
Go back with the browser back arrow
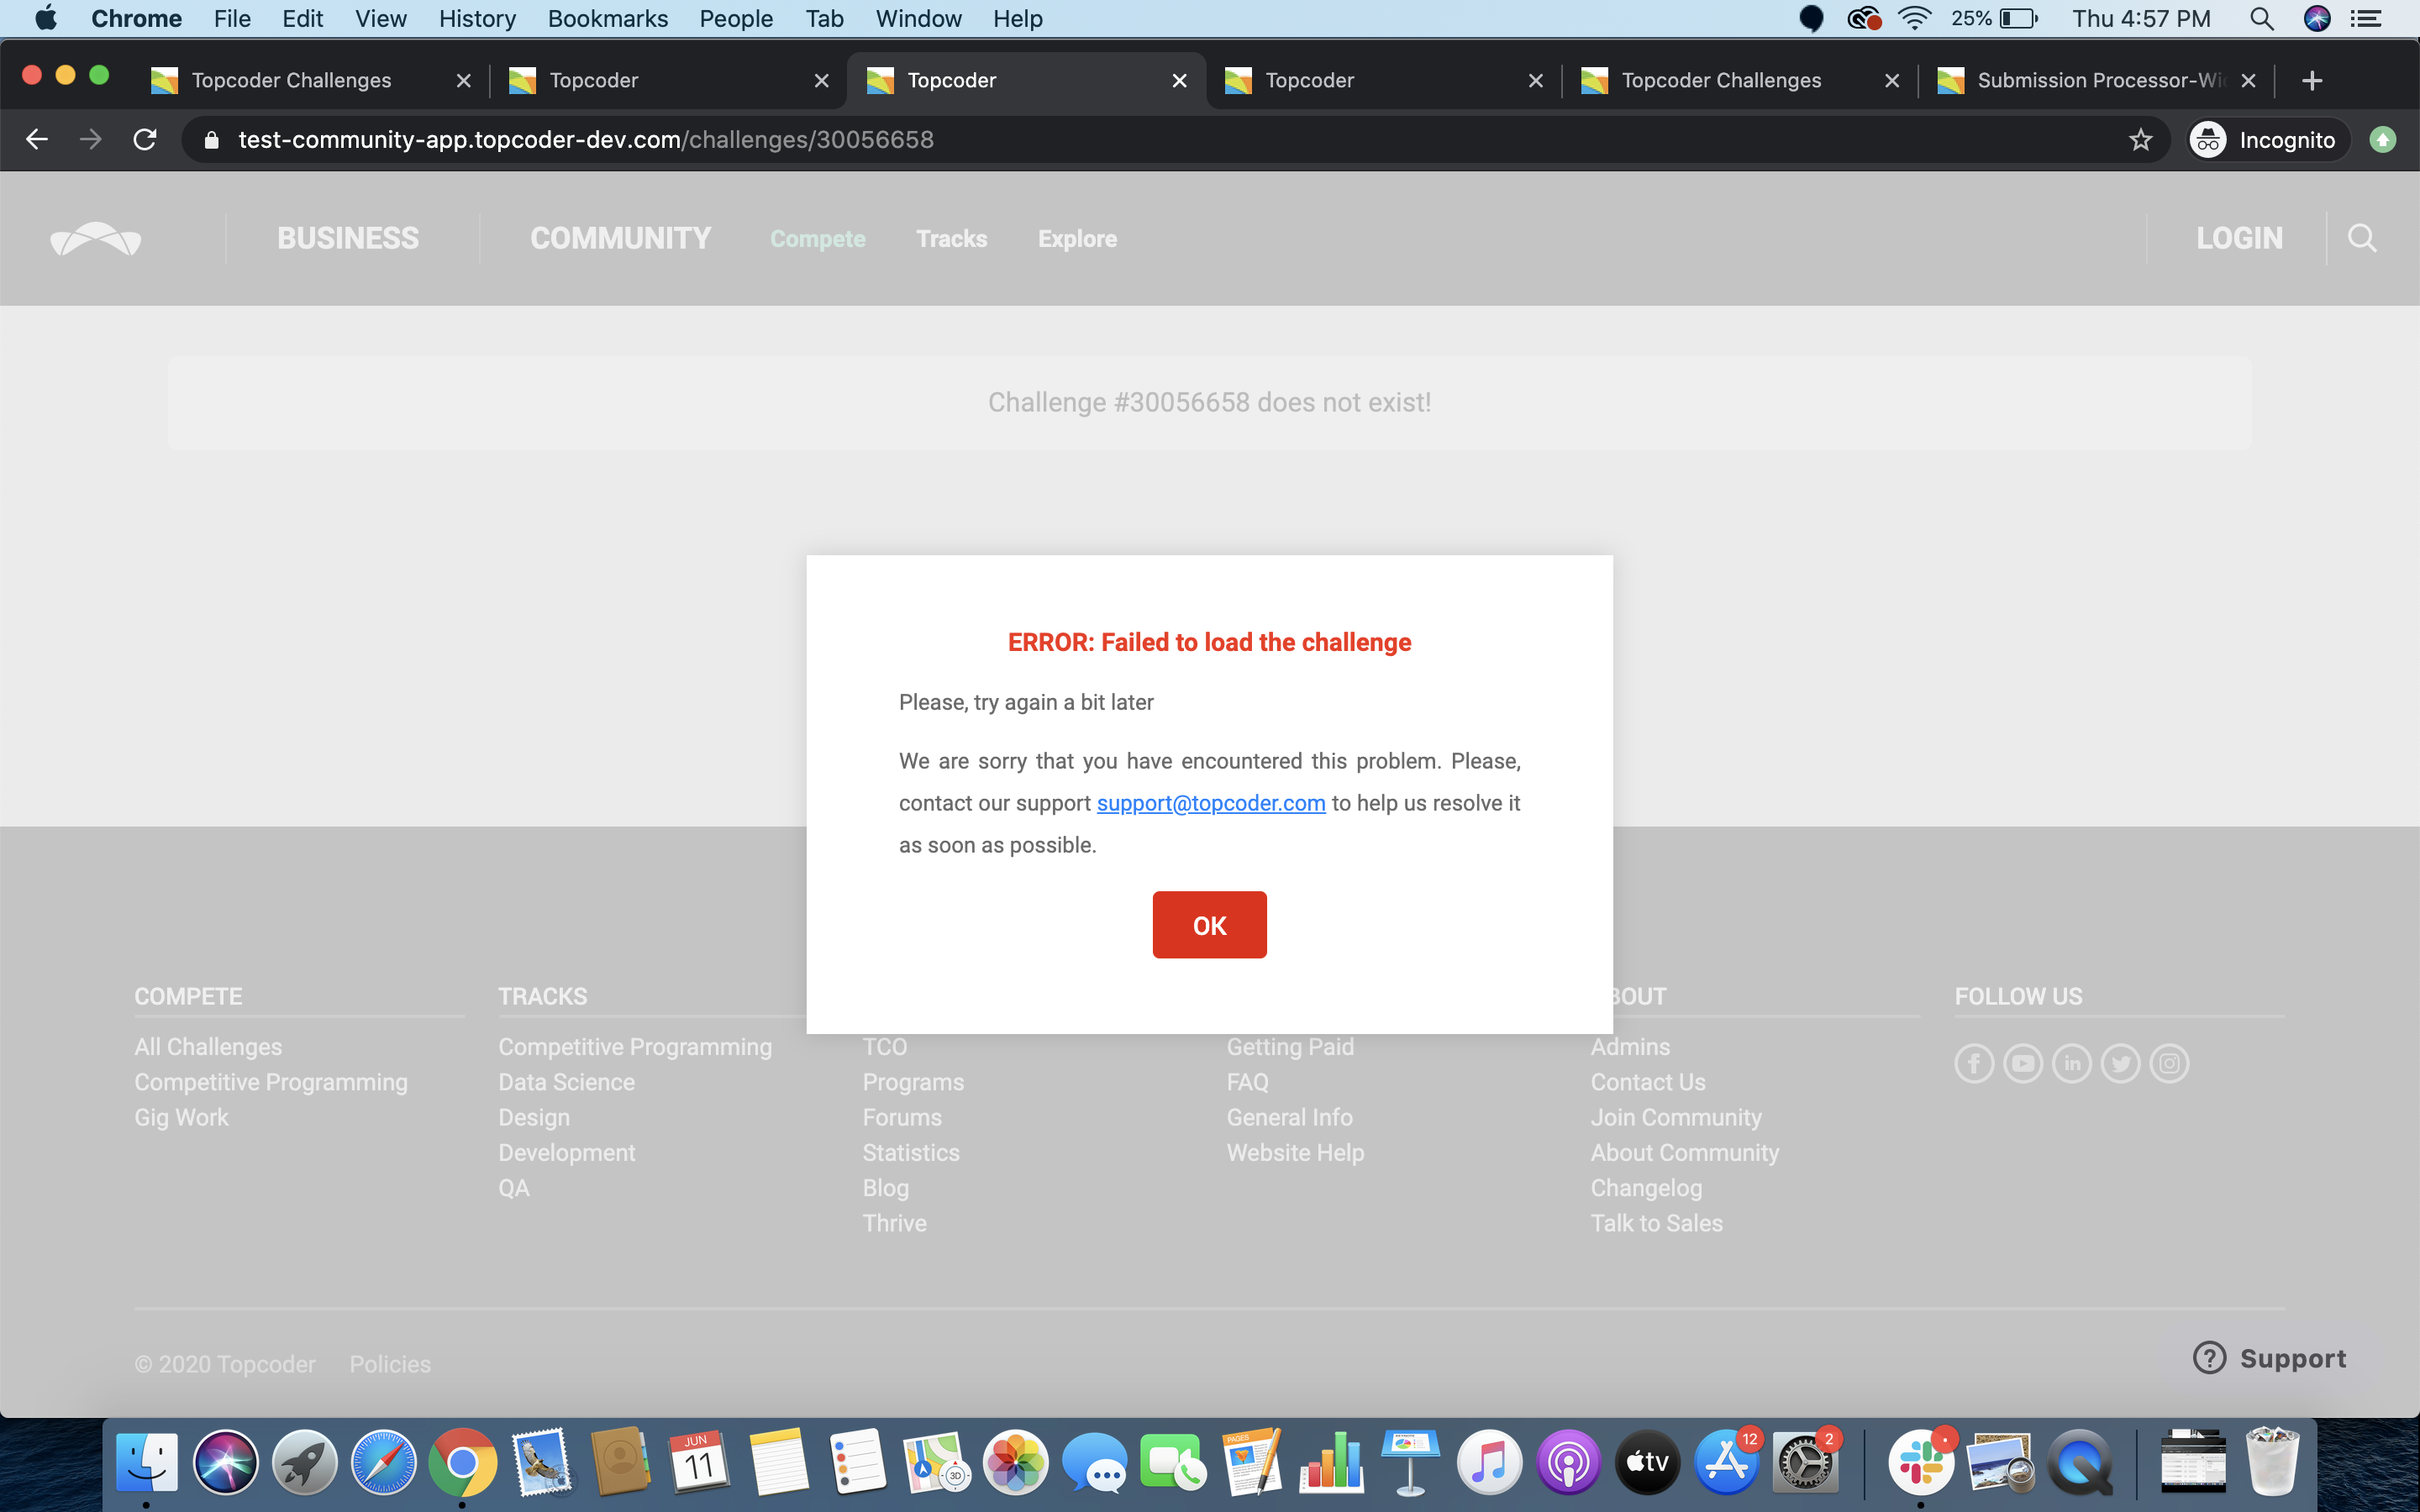(37, 139)
